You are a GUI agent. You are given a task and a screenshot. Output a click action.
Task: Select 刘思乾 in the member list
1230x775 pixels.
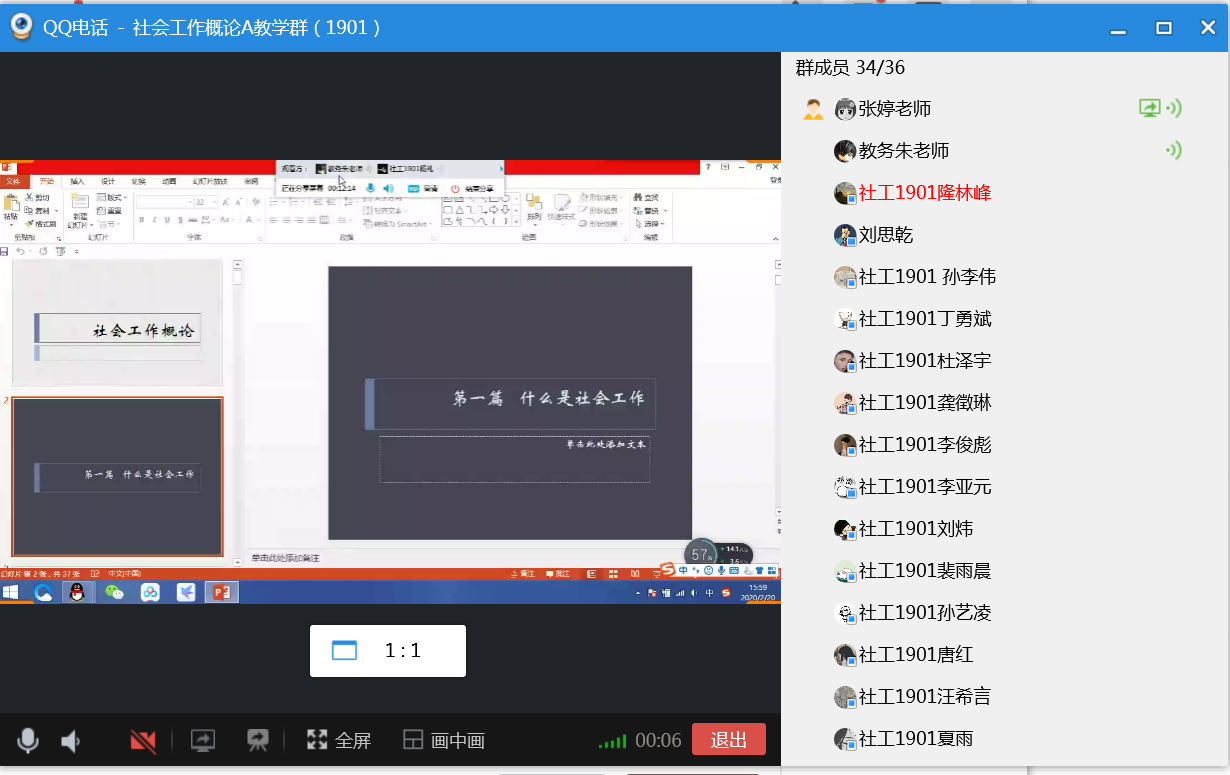(x=886, y=235)
